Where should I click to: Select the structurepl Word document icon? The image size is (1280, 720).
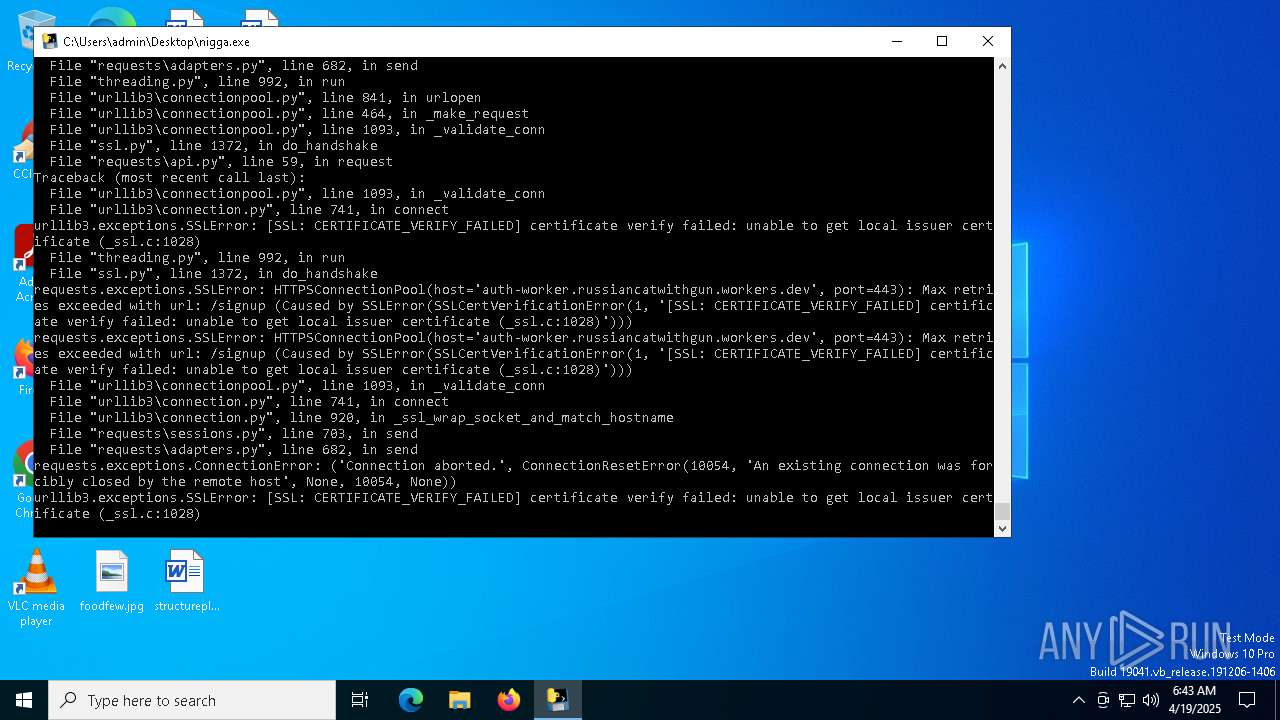pos(186,582)
